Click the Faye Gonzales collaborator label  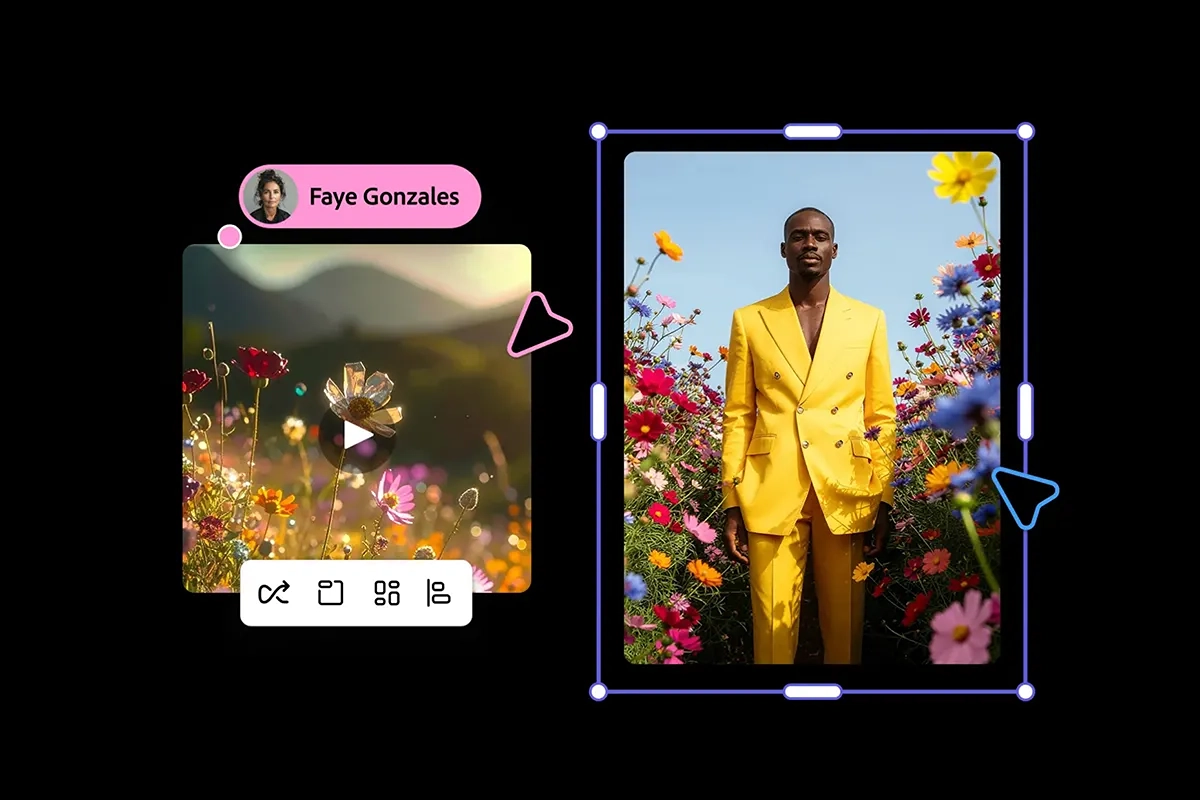(385, 197)
